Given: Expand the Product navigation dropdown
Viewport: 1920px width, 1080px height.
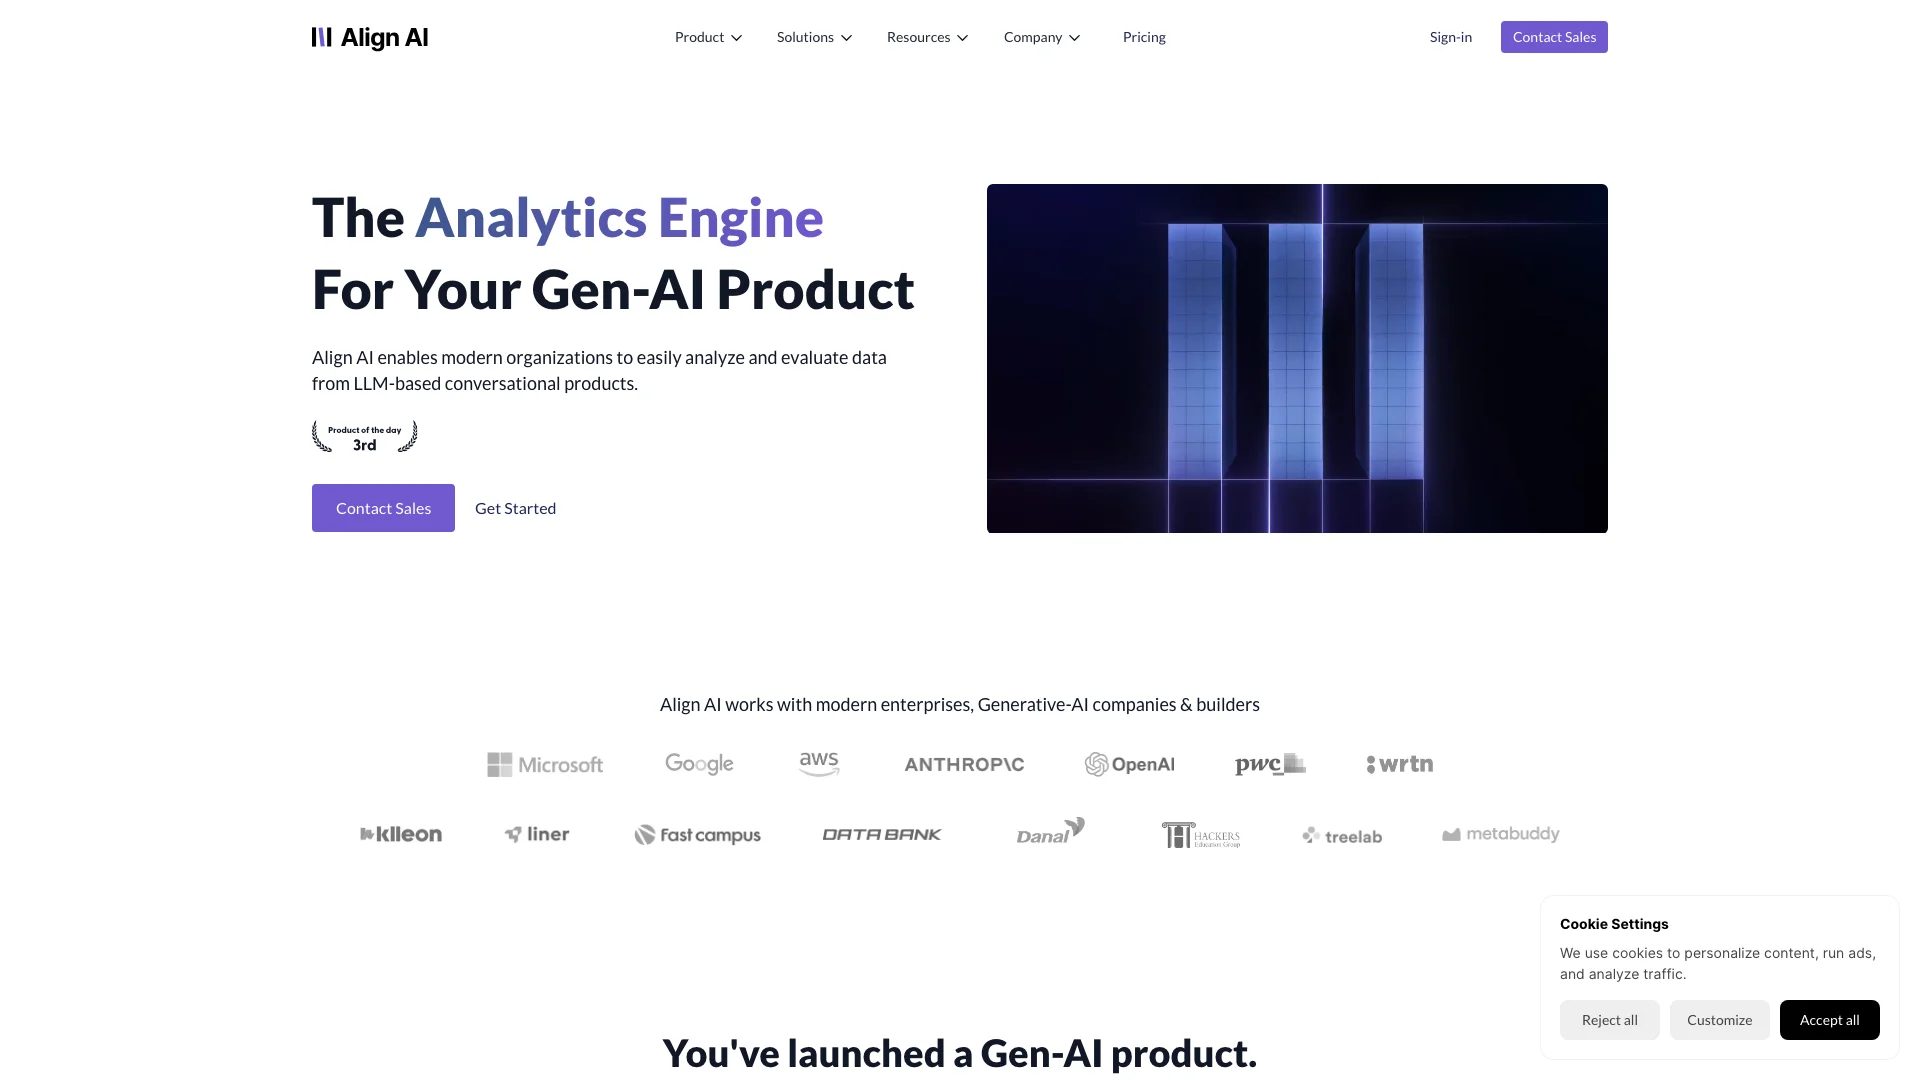Looking at the screenshot, I should 708,37.
